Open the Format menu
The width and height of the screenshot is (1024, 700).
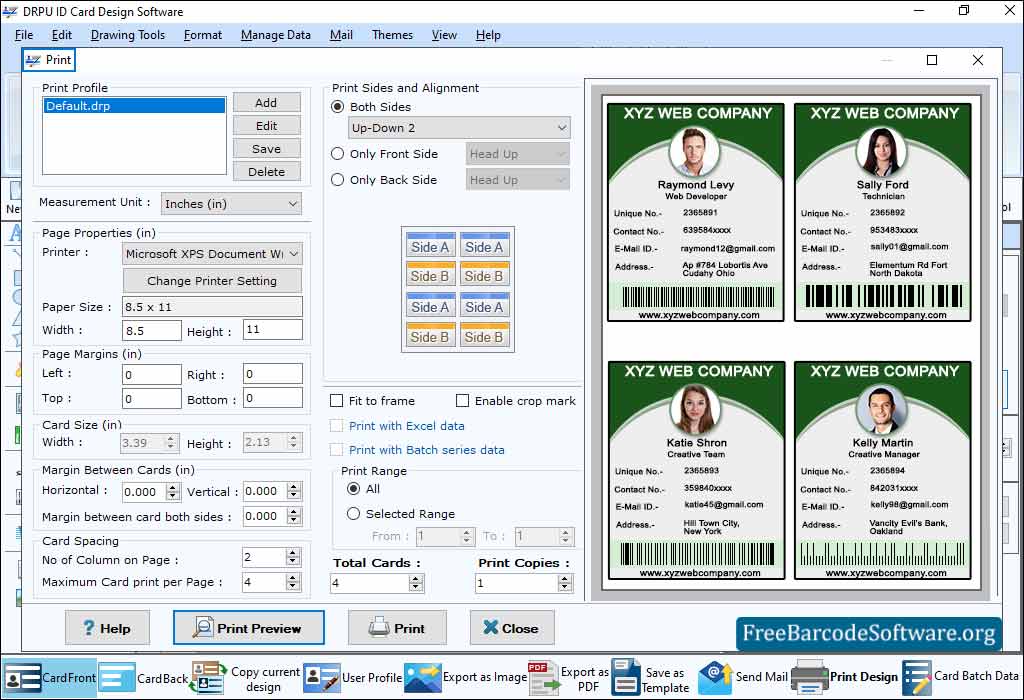pos(202,35)
